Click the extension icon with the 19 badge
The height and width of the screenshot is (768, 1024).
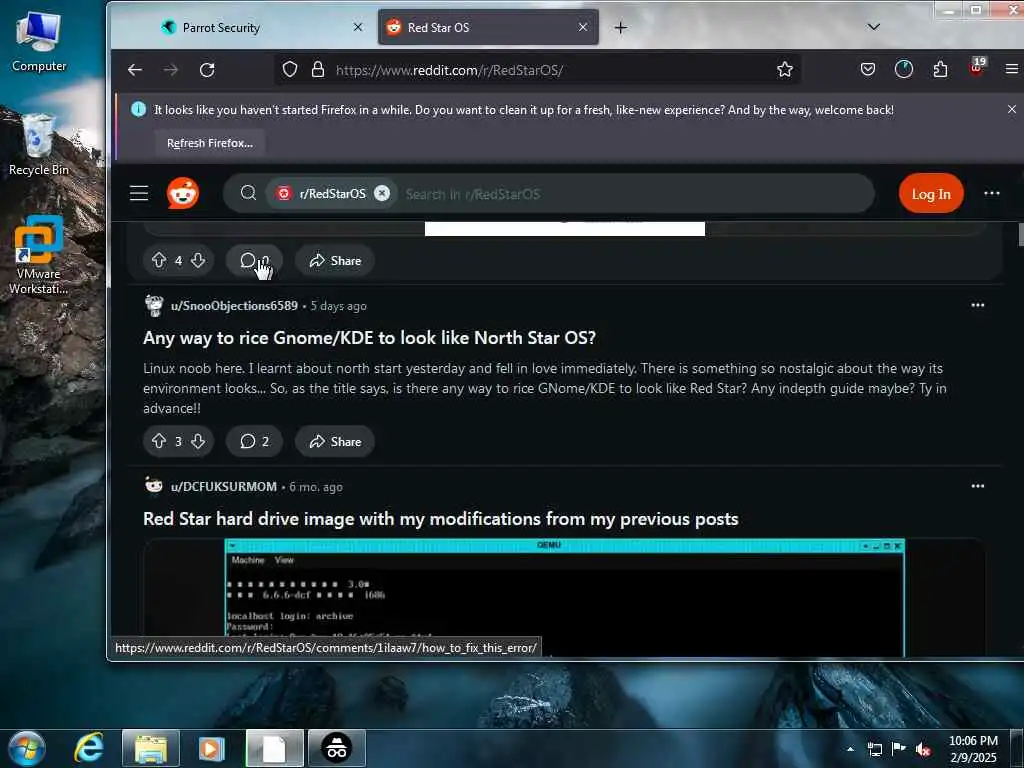point(977,67)
